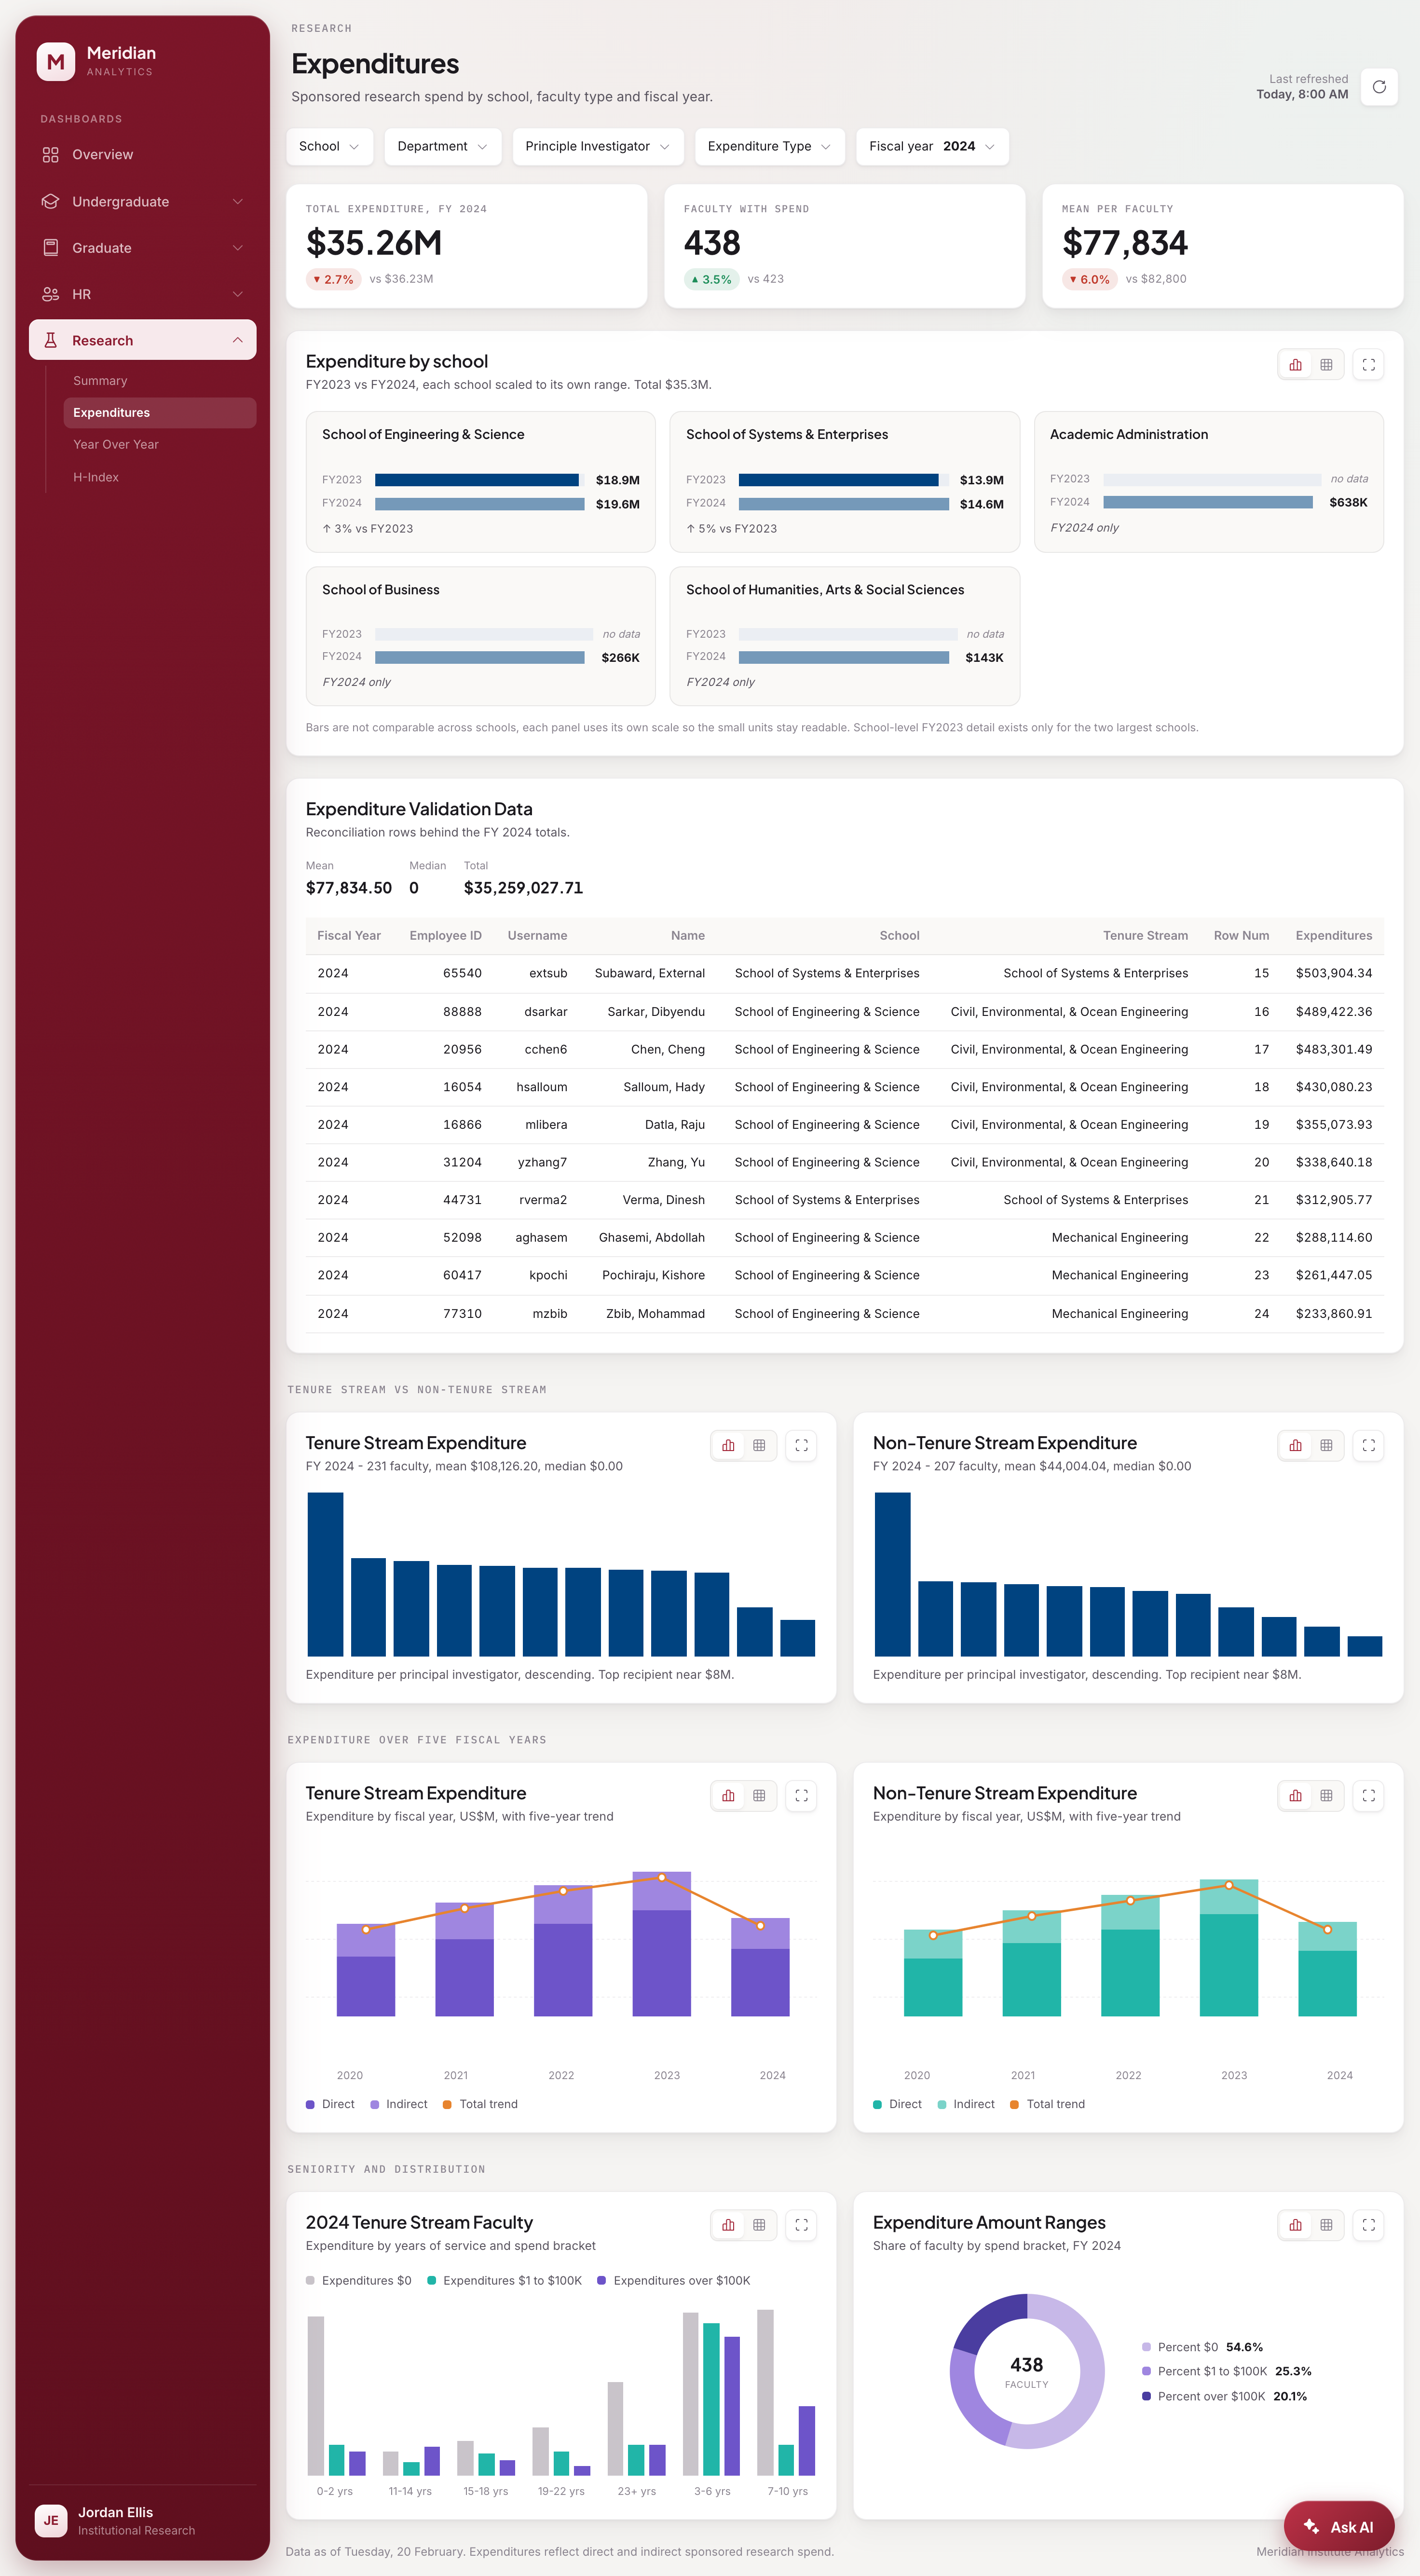Expand Expenditure by school to fullscreen
Viewport: 1420px width, 2576px height.
[1368, 365]
